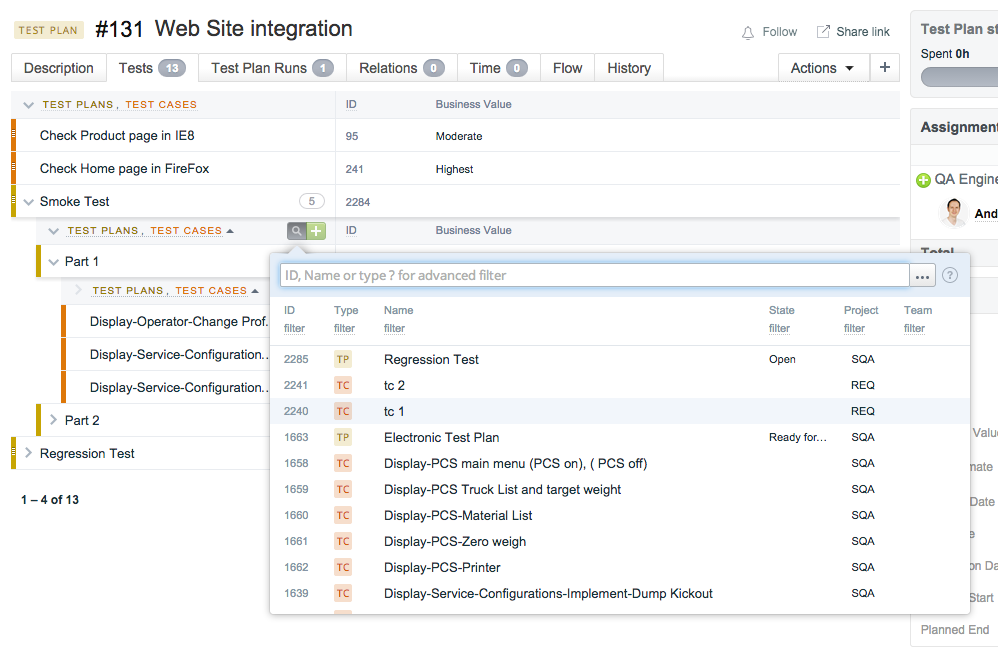Image resolution: width=998 pixels, height=663 pixels.
Task: Click the green plus icon beside QA Engineer
Action: tap(923, 181)
